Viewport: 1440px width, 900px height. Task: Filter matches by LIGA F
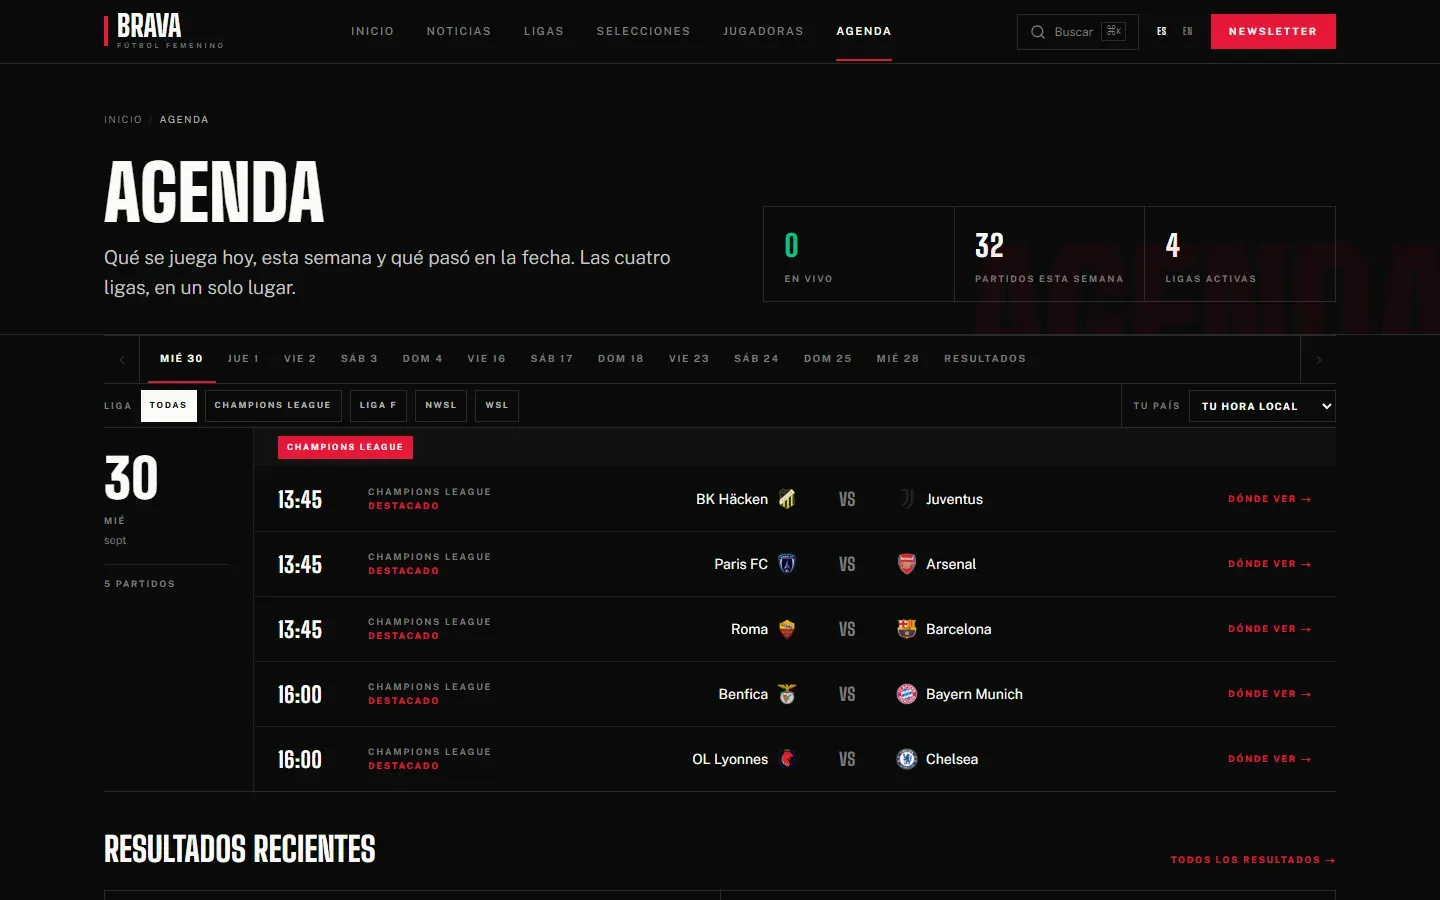coord(378,406)
